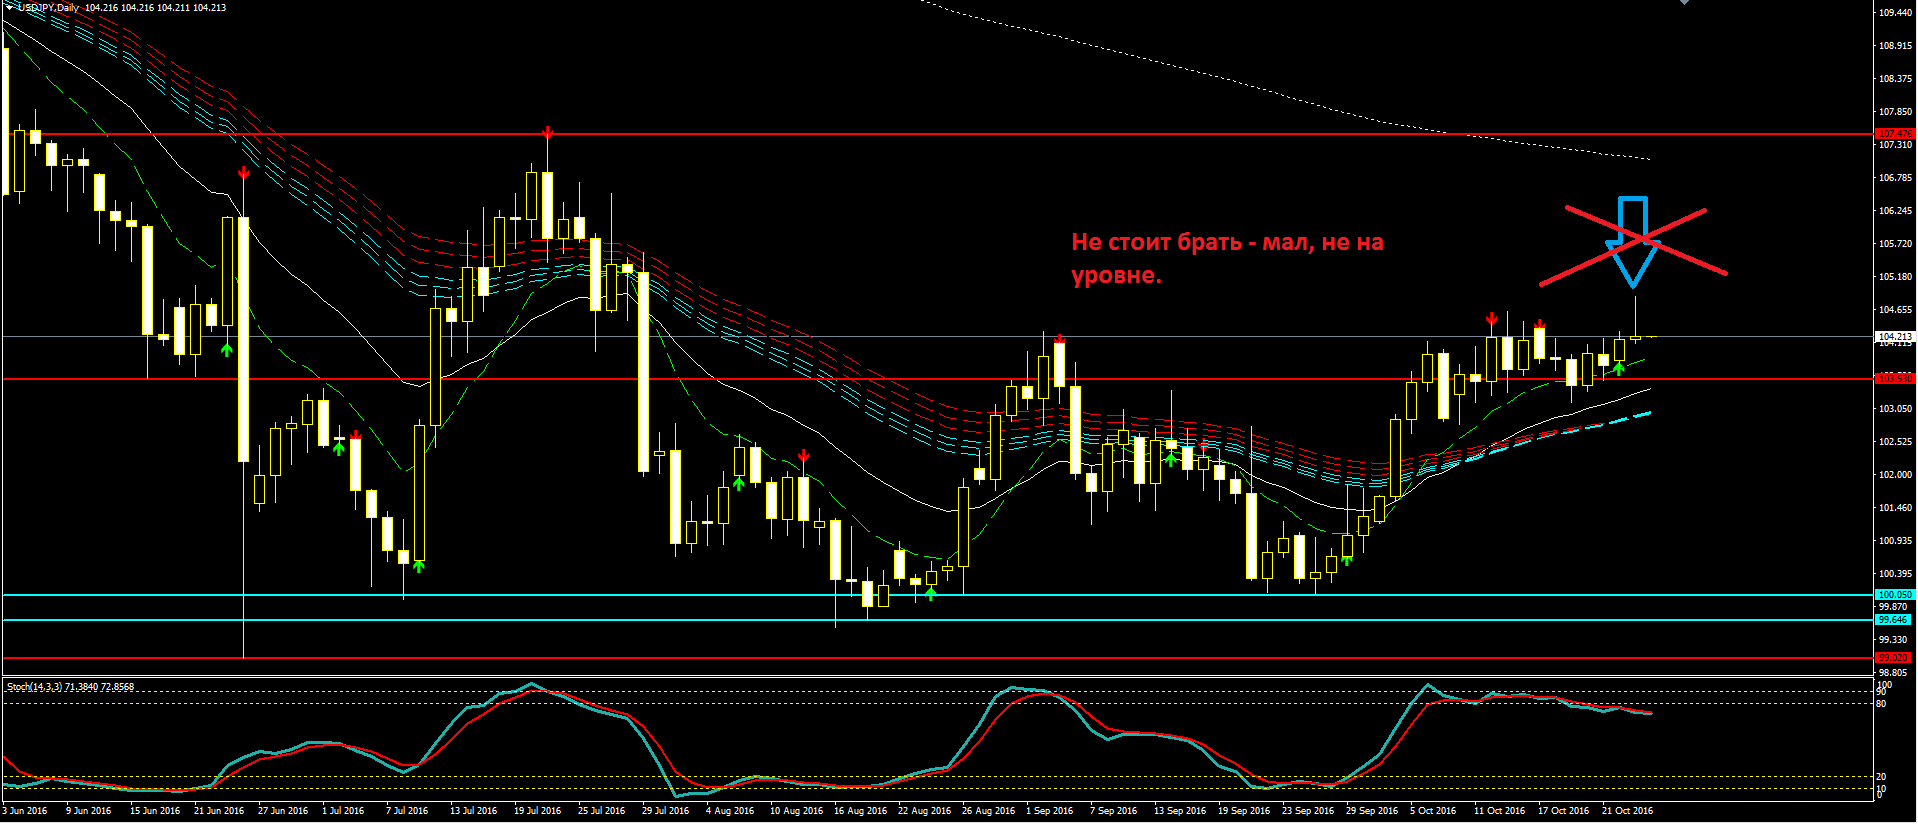Viewport: 1918px width, 824px height.
Task: Click the 103.050 price scale value
Action: click(1895, 409)
